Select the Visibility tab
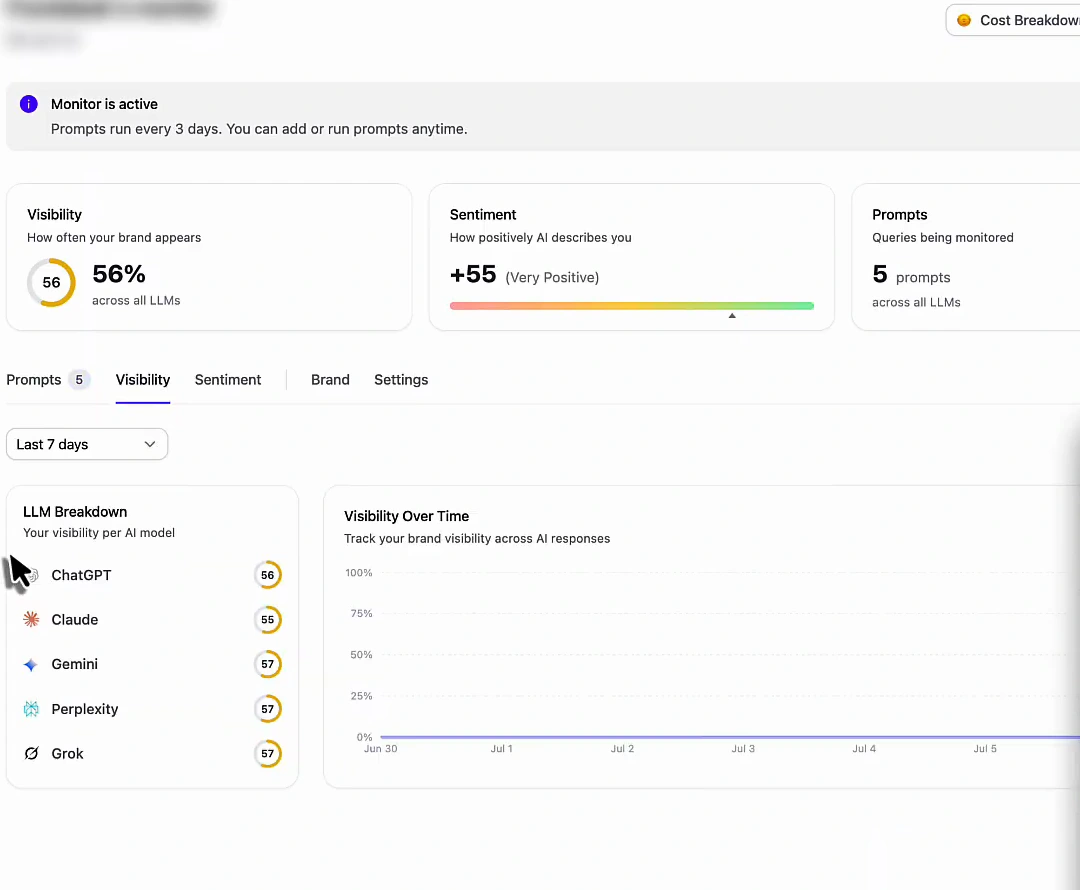1080x890 pixels. pyautogui.click(x=143, y=380)
